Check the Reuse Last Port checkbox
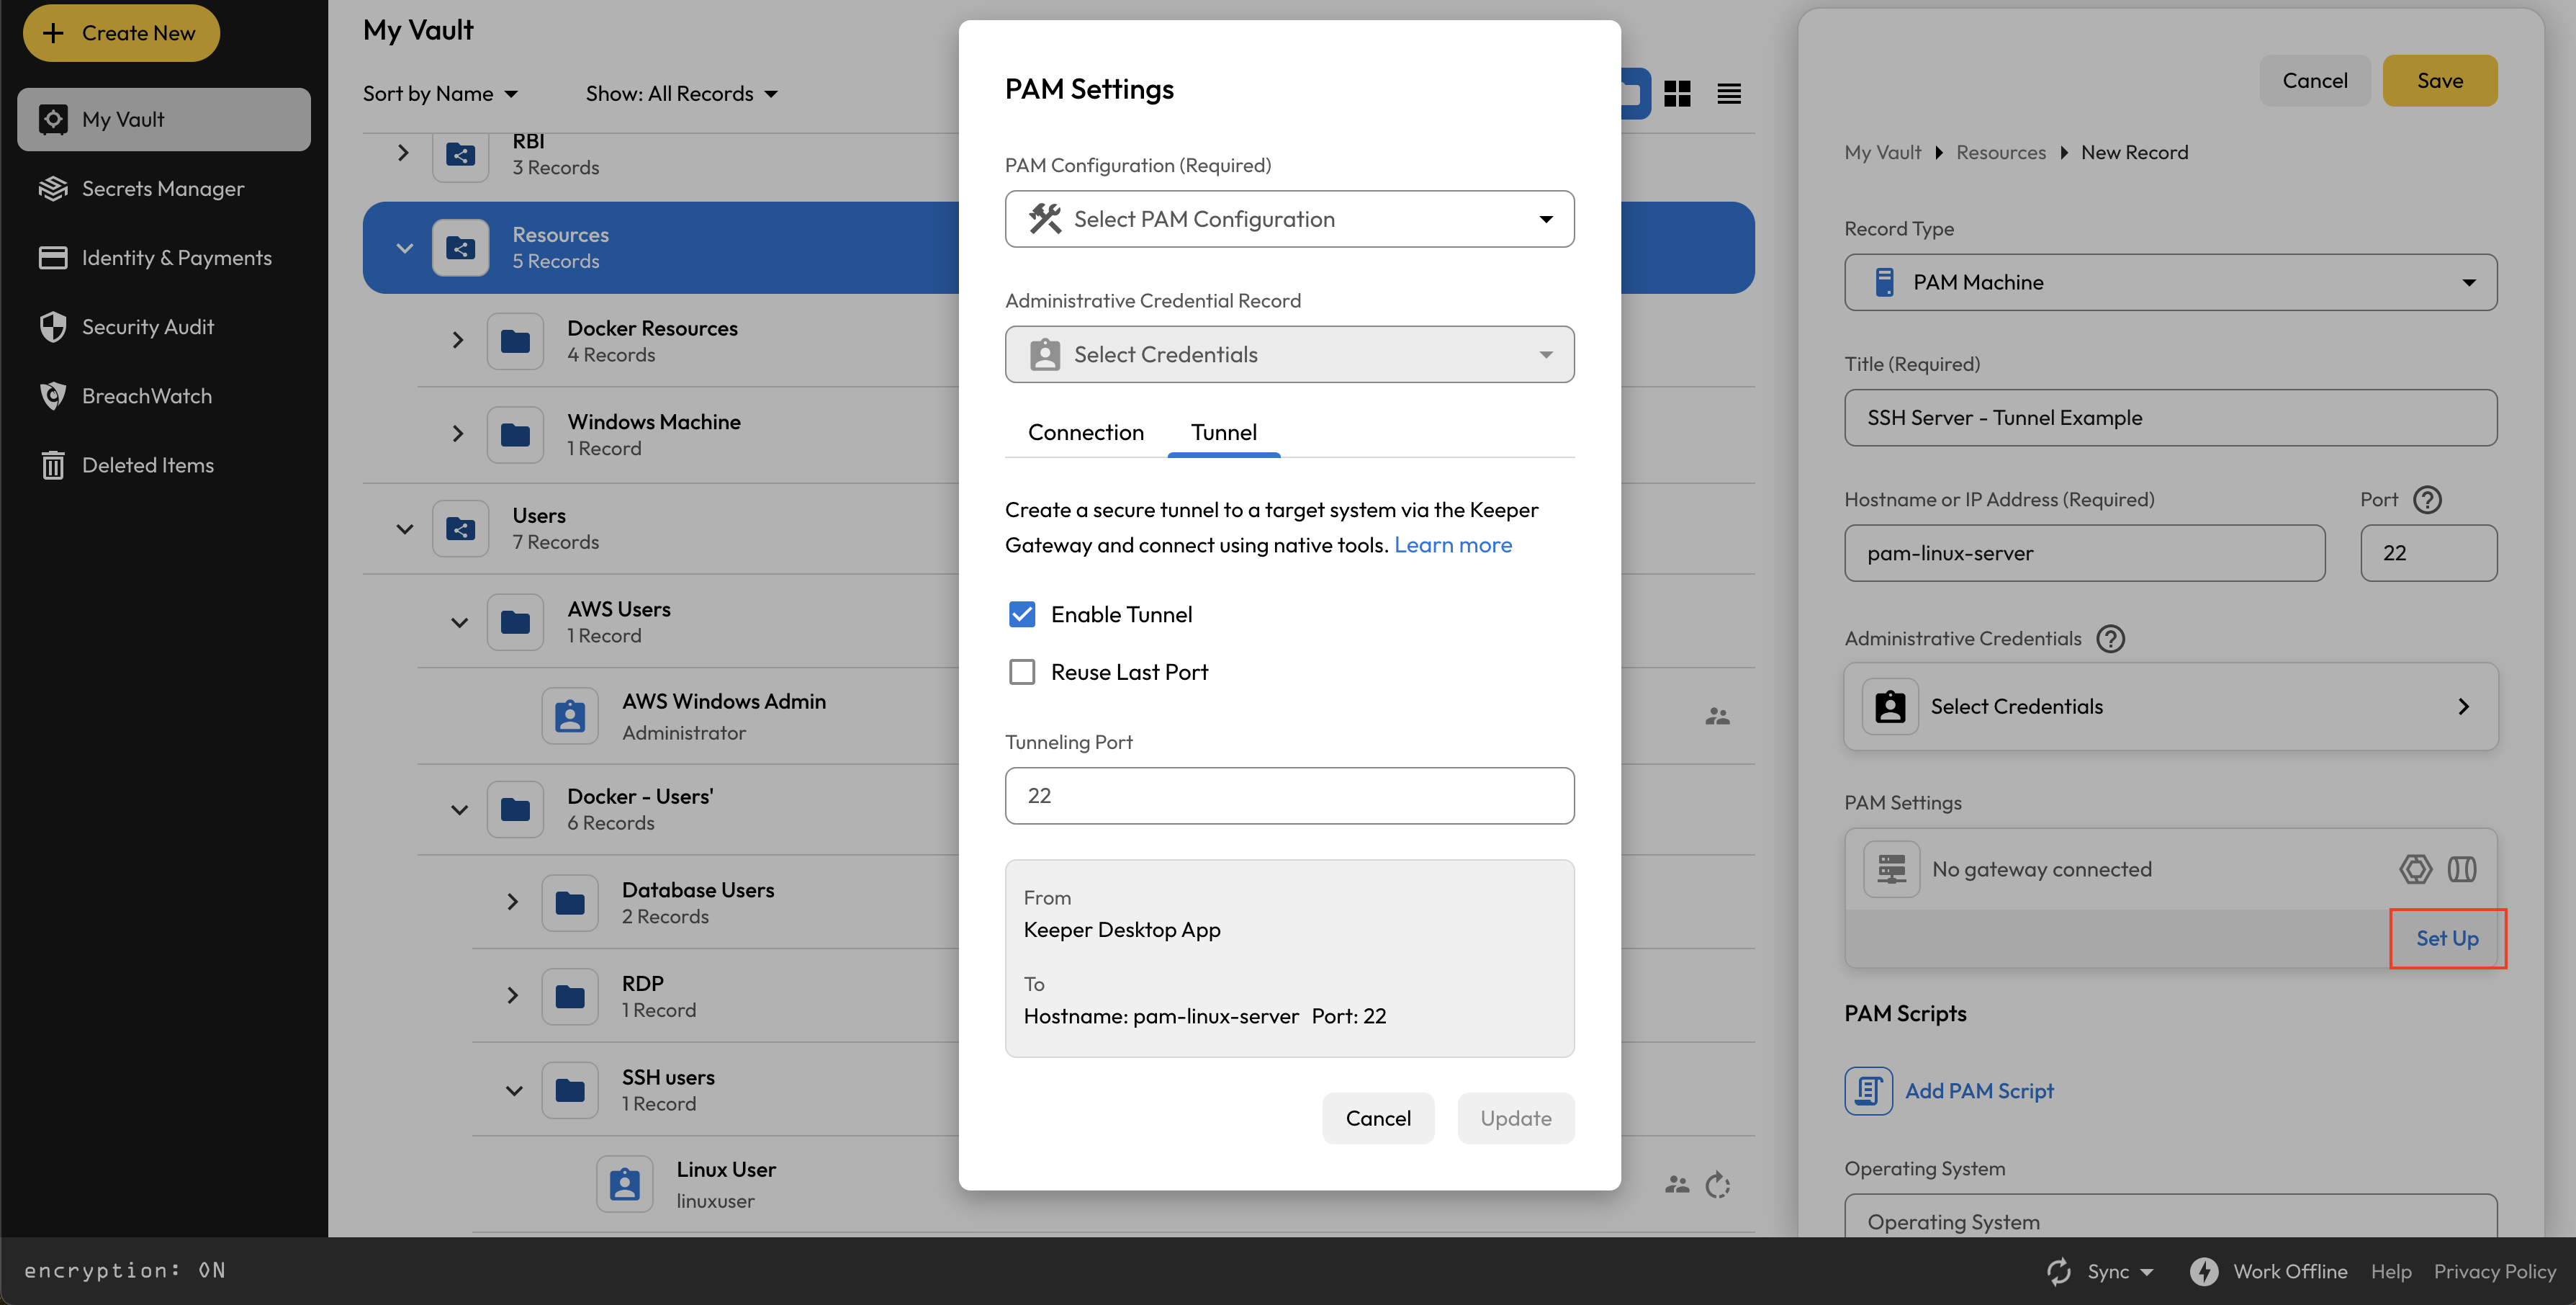 pyautogui.click(x=1022, y=672)
